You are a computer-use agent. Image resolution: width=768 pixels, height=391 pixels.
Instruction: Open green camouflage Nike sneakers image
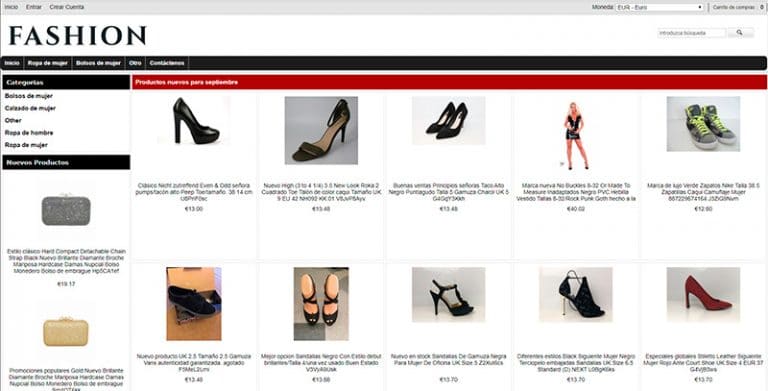click(x=703, y=124)
